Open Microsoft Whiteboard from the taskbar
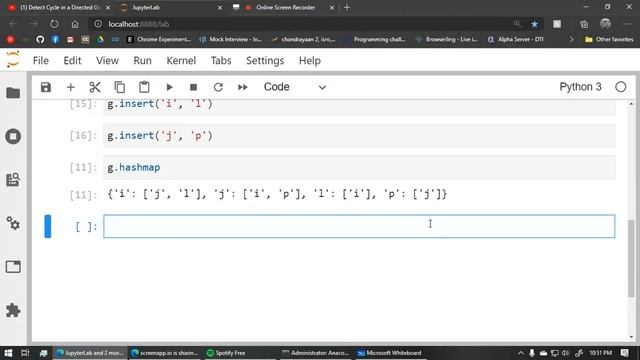 click(390, 353)
